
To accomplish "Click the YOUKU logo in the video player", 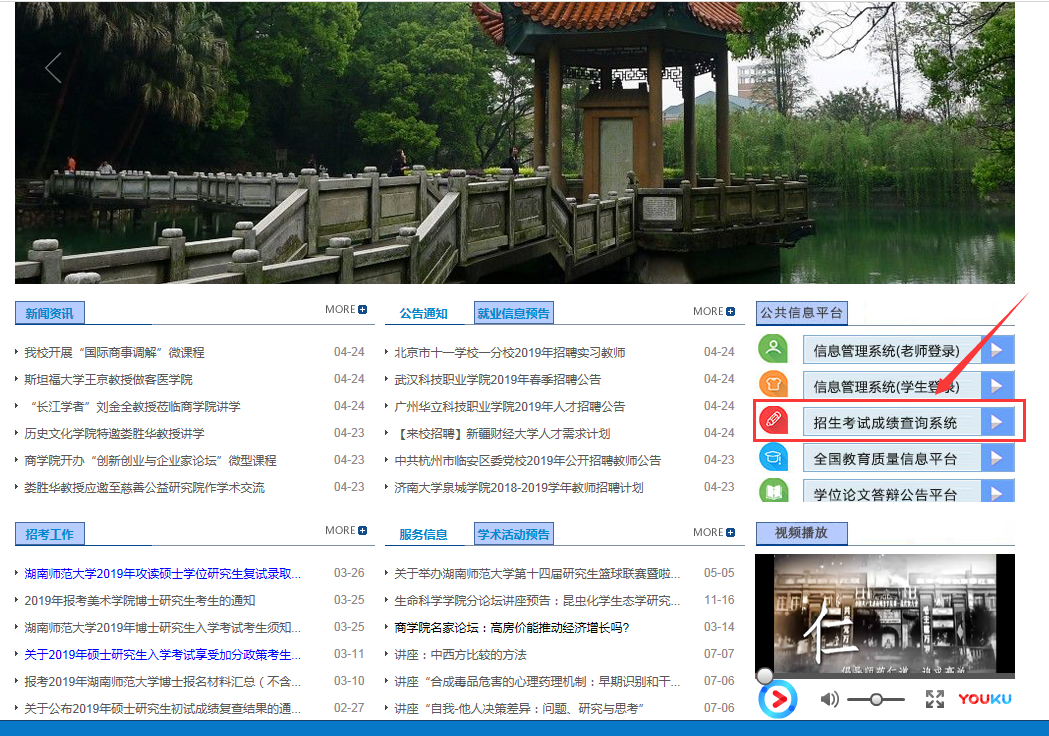I will 984,699.
